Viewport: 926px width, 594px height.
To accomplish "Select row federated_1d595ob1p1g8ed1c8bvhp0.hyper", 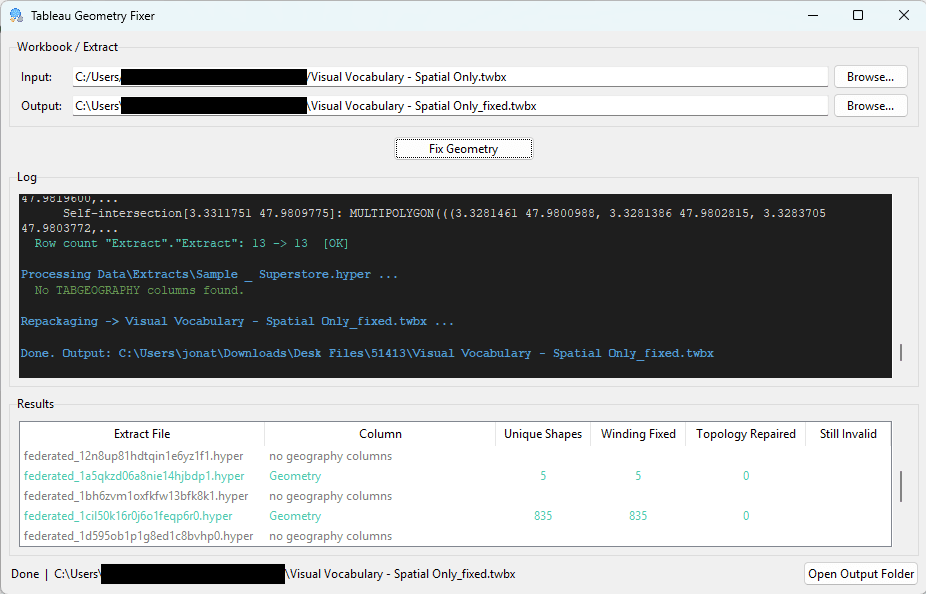I will [455, 536].
